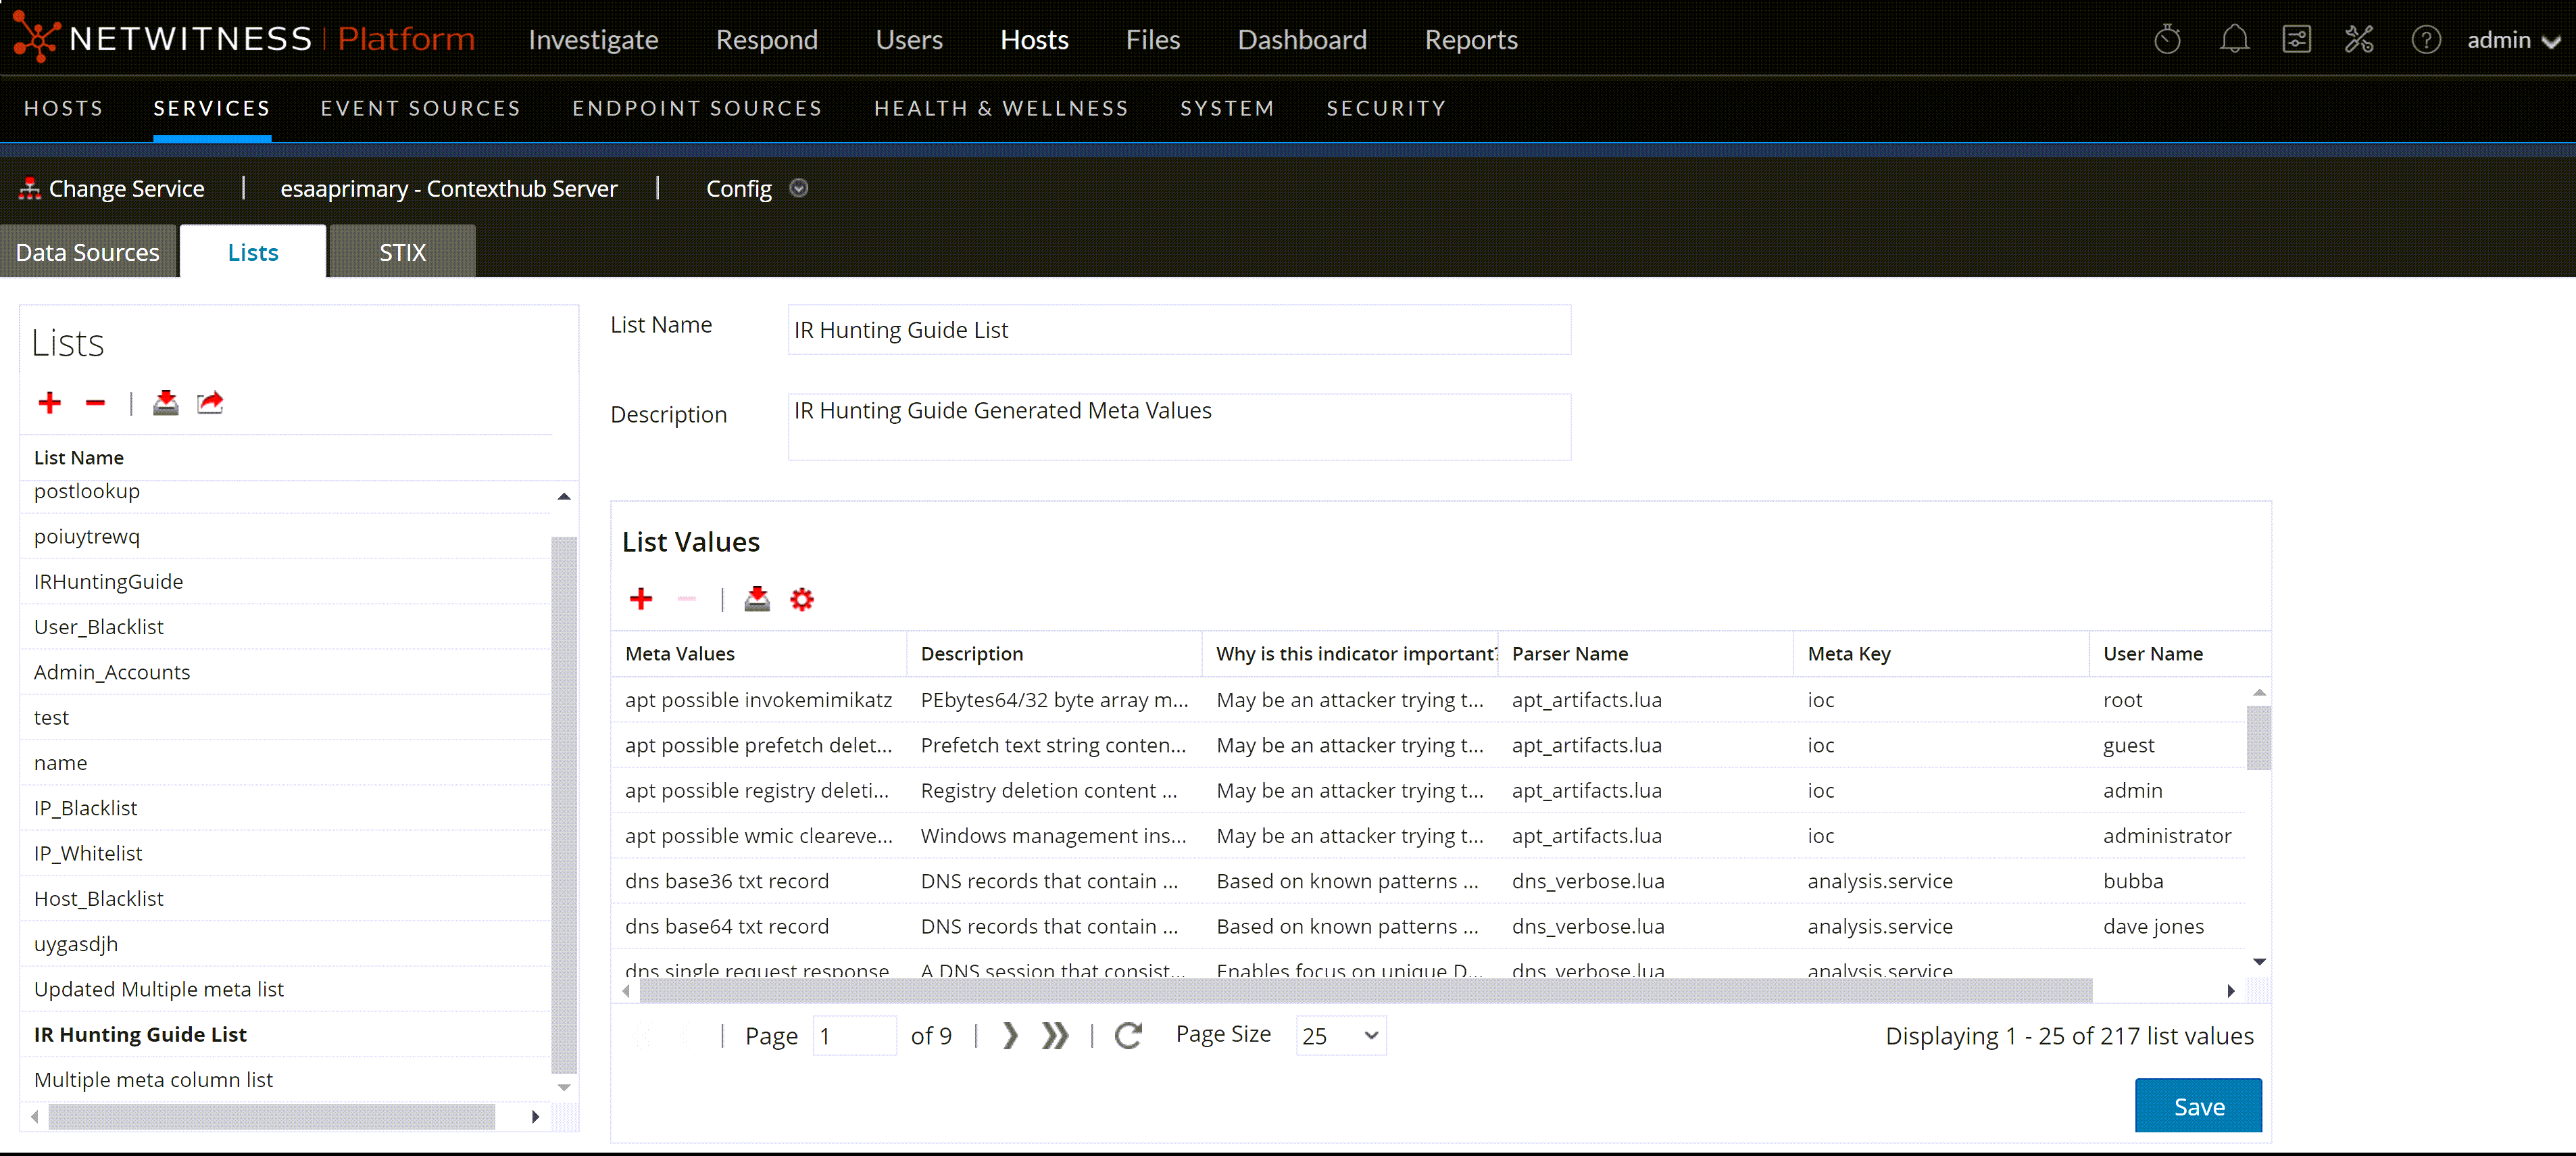This screenshot has height=1156, width=2576.
Task: Open the Event Sources menu item
Action: pos(420,108)
